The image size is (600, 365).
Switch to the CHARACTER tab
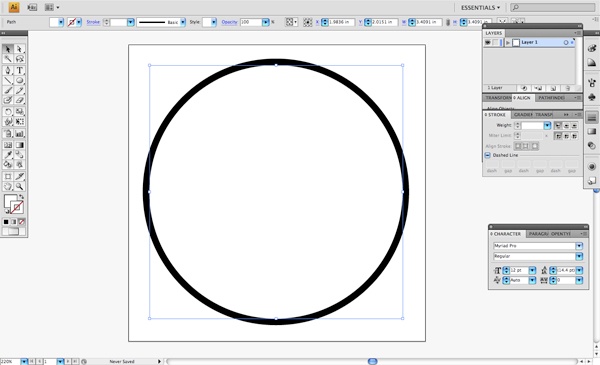506,234
